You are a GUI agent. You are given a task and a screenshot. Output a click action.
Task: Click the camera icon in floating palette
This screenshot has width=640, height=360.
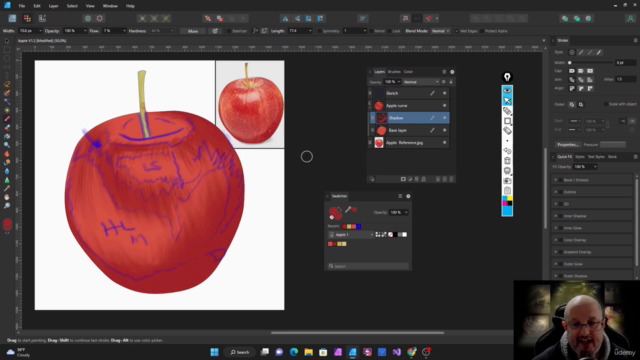pos(507,180)
